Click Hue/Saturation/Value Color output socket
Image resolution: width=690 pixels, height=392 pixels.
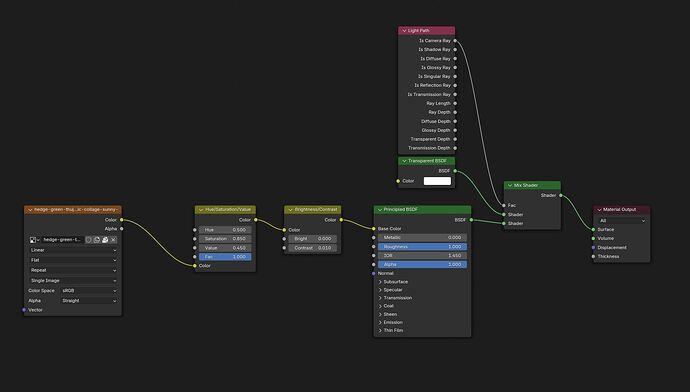coord(256,220)
